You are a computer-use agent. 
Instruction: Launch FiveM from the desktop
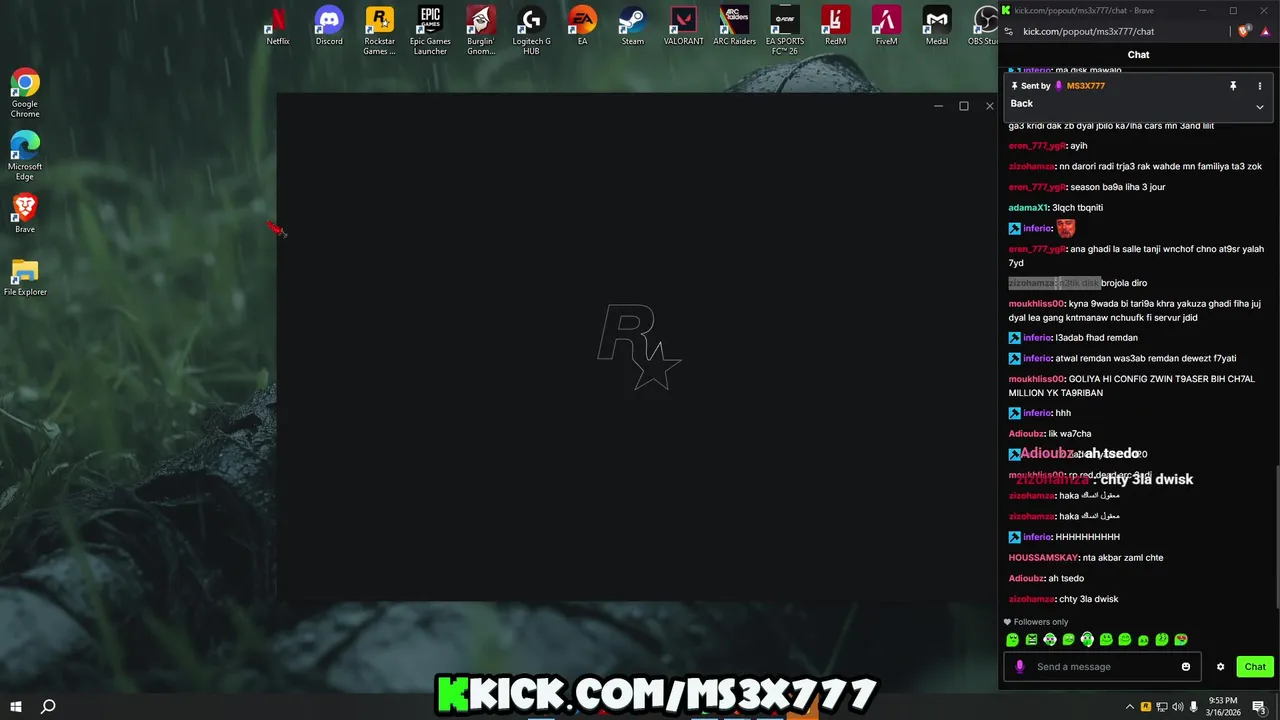coord(886,27)
